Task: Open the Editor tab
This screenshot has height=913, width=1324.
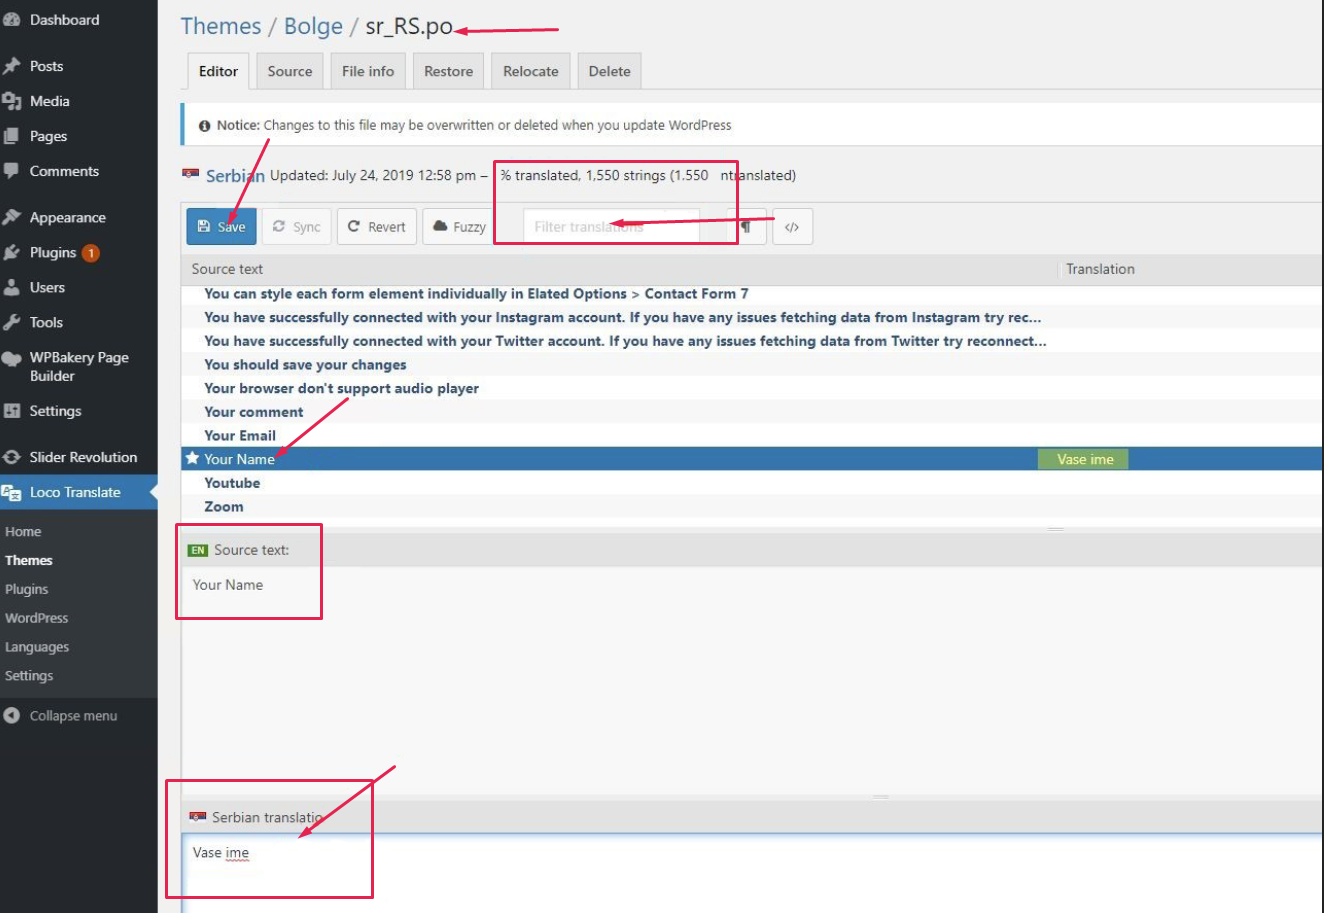Action: [x=218, y=71]
